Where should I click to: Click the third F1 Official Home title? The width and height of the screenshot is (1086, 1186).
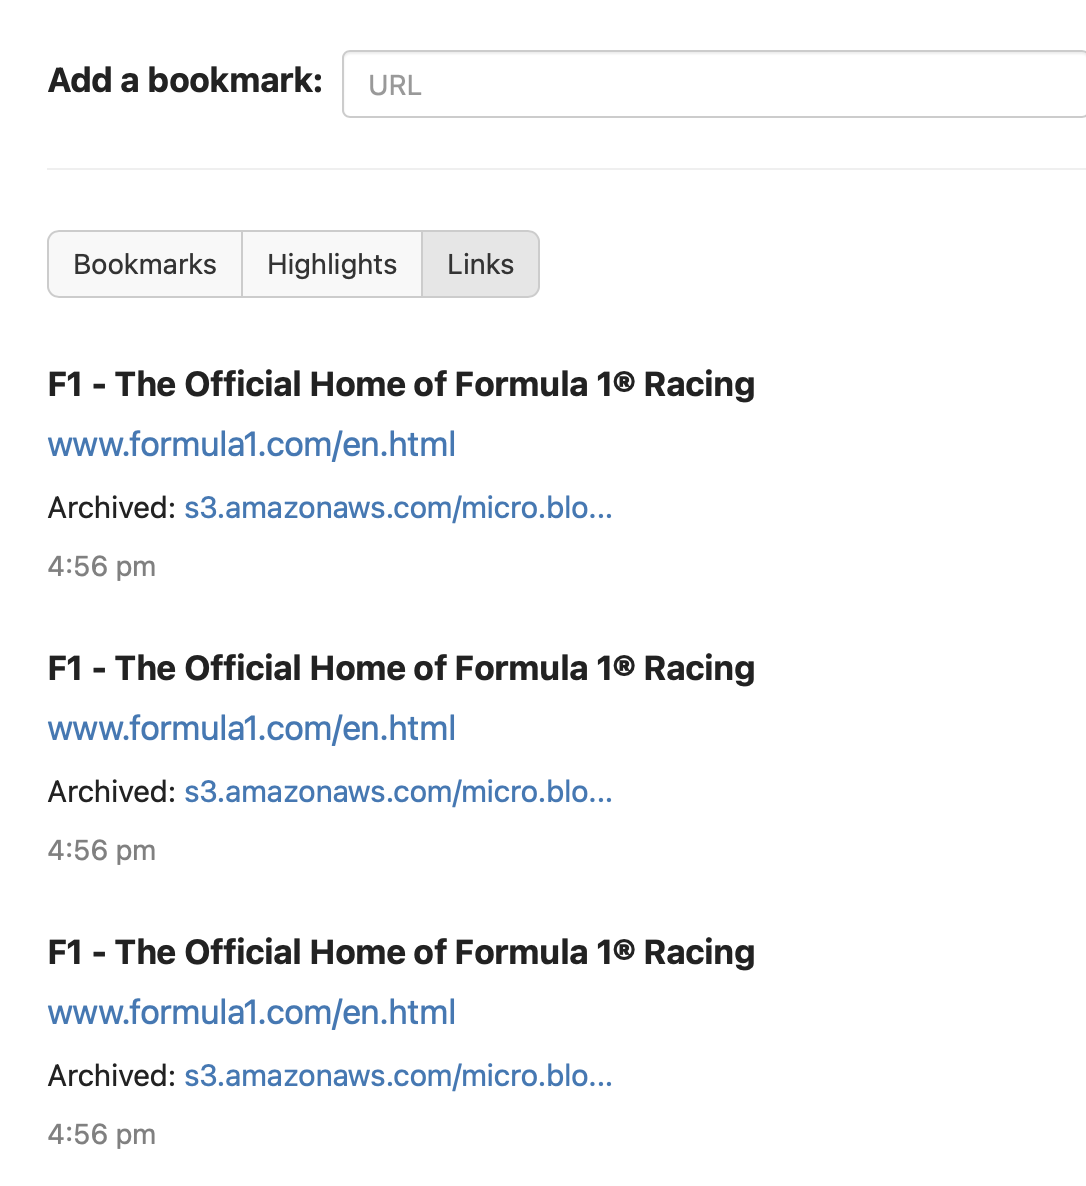coord(402,952)
